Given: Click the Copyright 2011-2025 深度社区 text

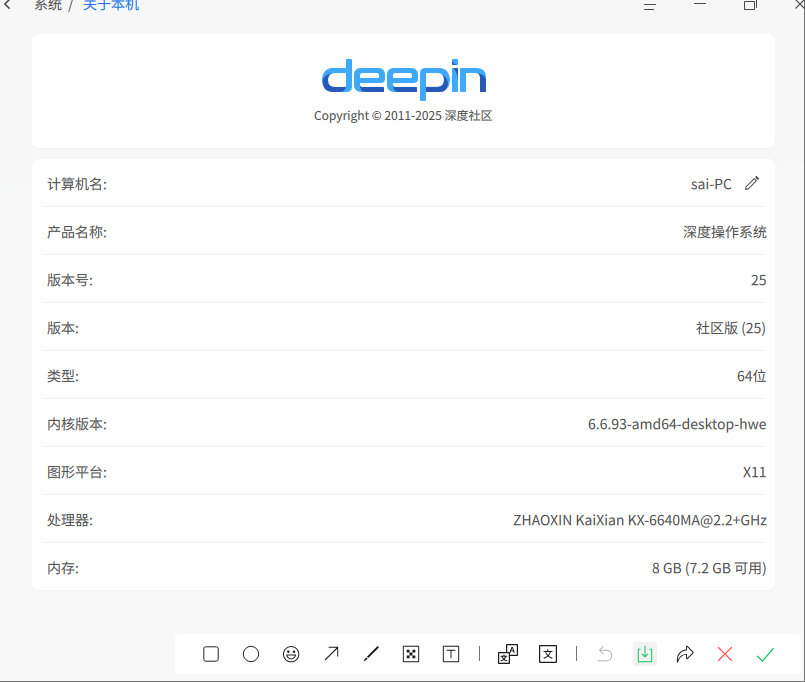Looking at the screenshot, I should [403, 116].
